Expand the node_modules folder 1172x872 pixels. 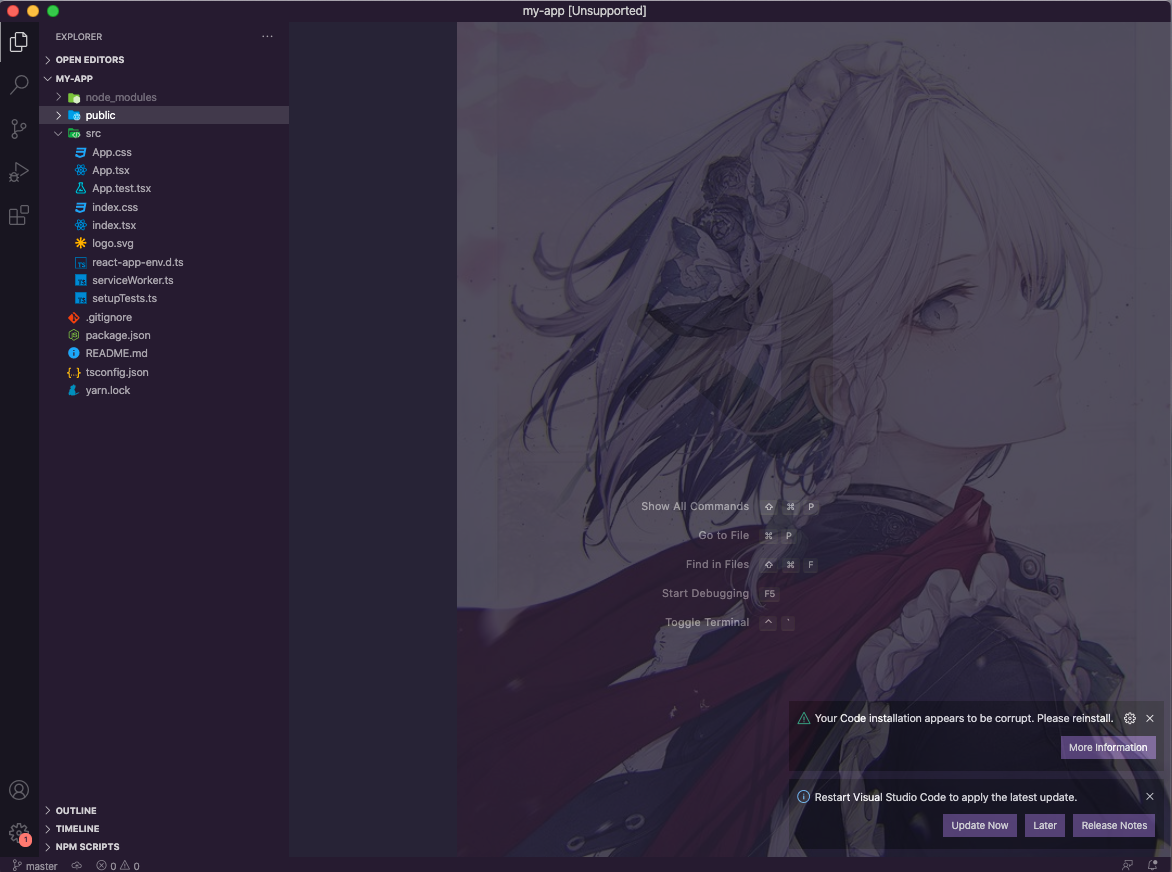(x=164, y=97)
